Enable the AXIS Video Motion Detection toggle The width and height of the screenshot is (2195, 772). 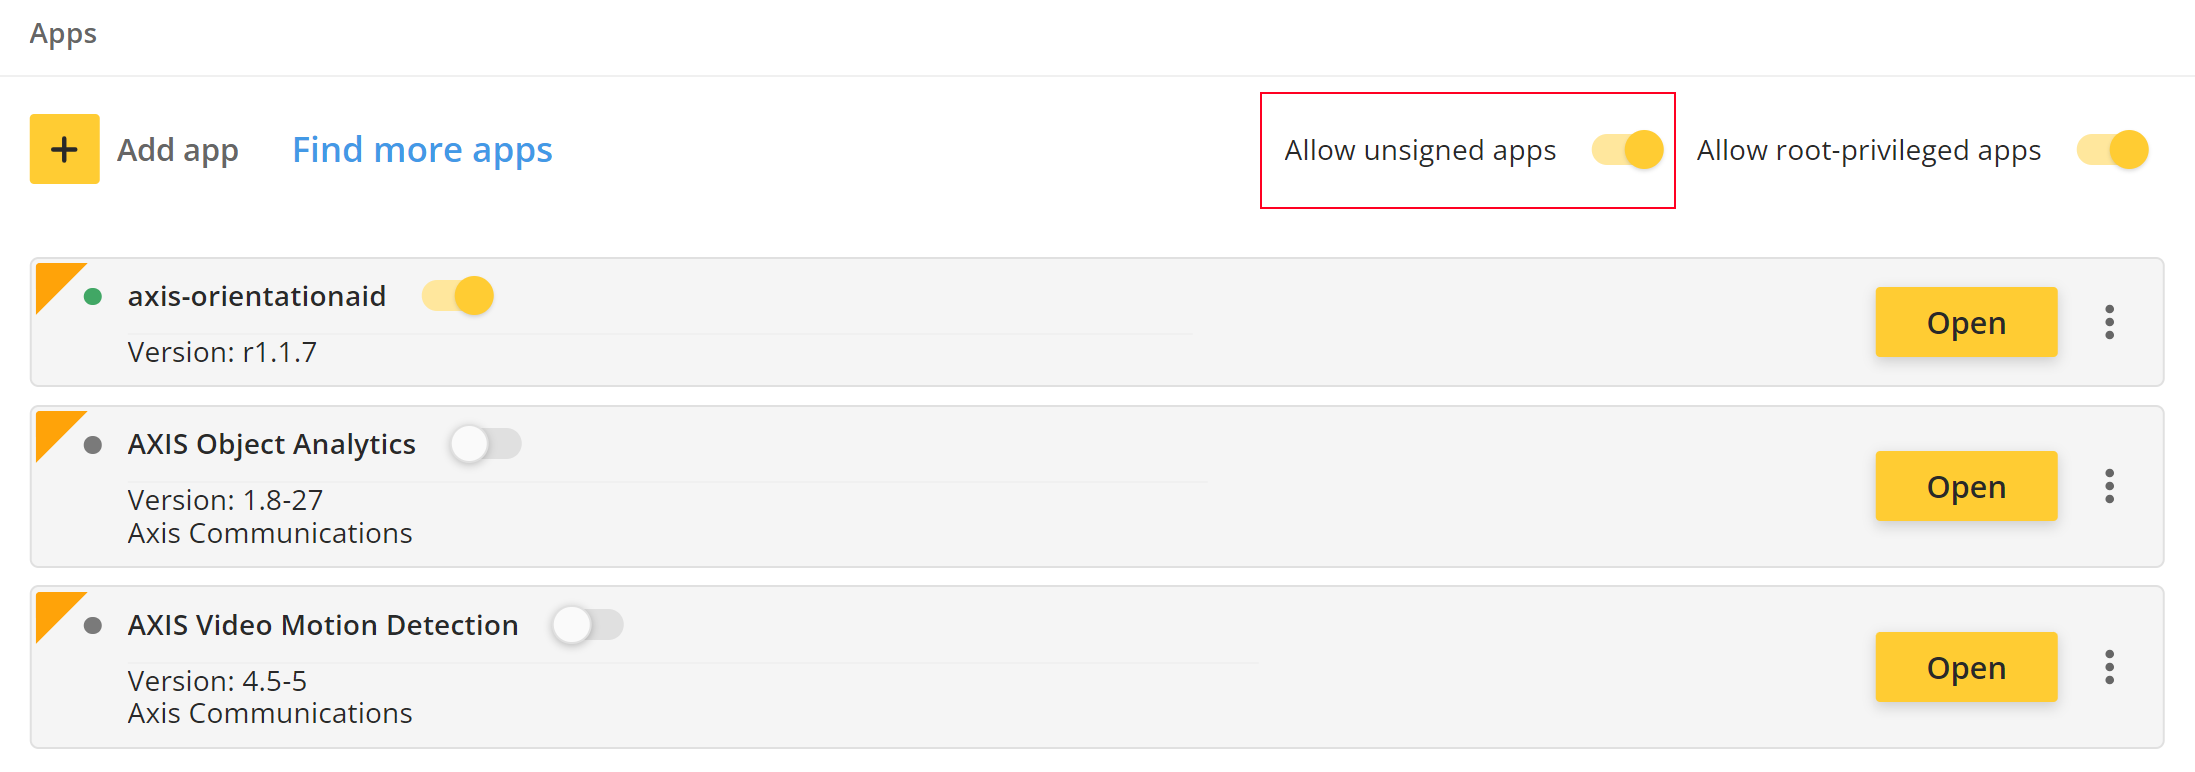587,625
